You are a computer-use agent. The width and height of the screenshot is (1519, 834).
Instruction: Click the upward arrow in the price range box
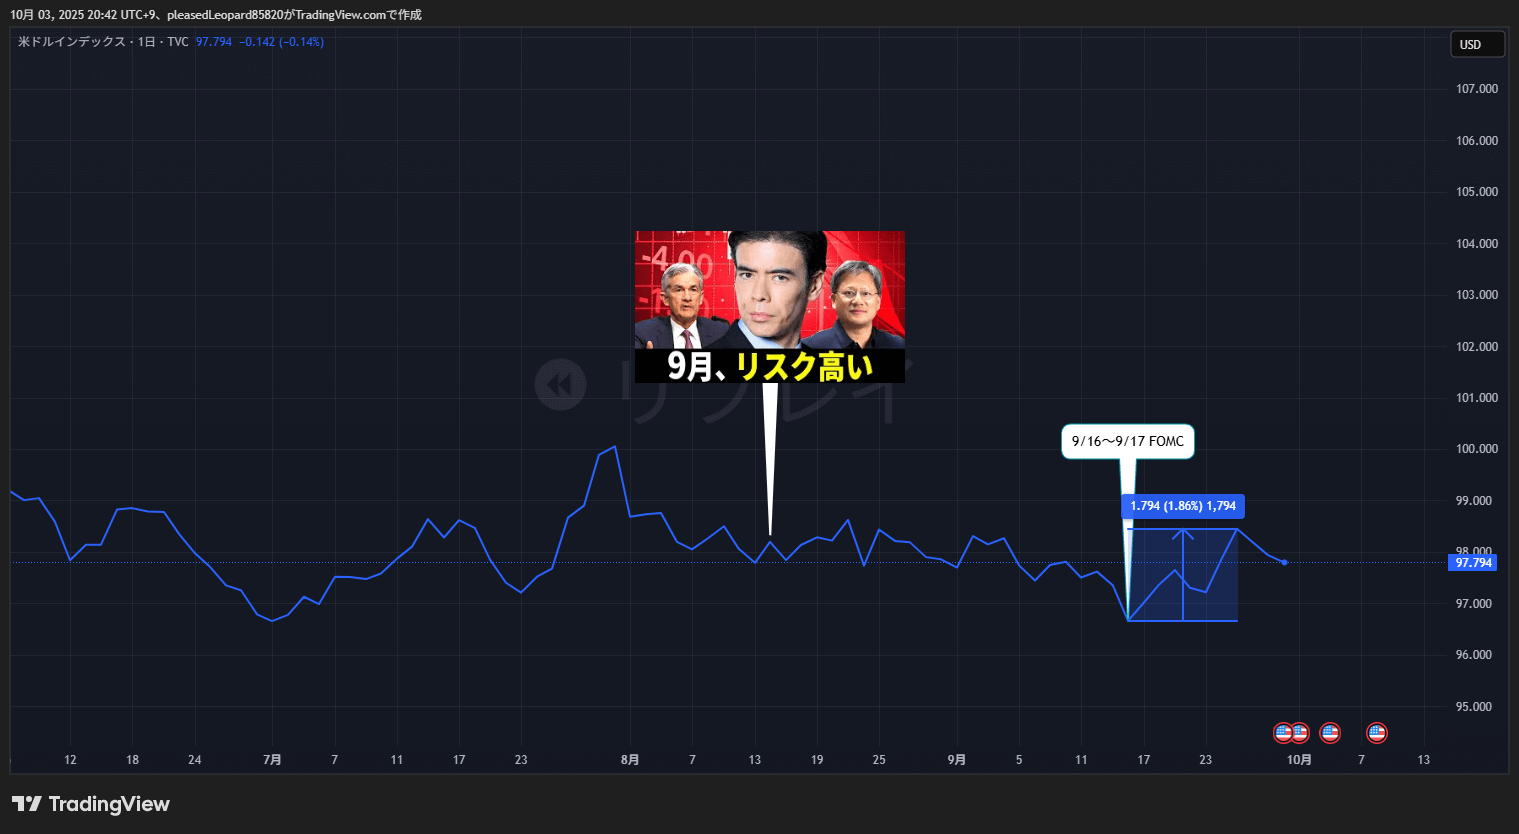1183,536
